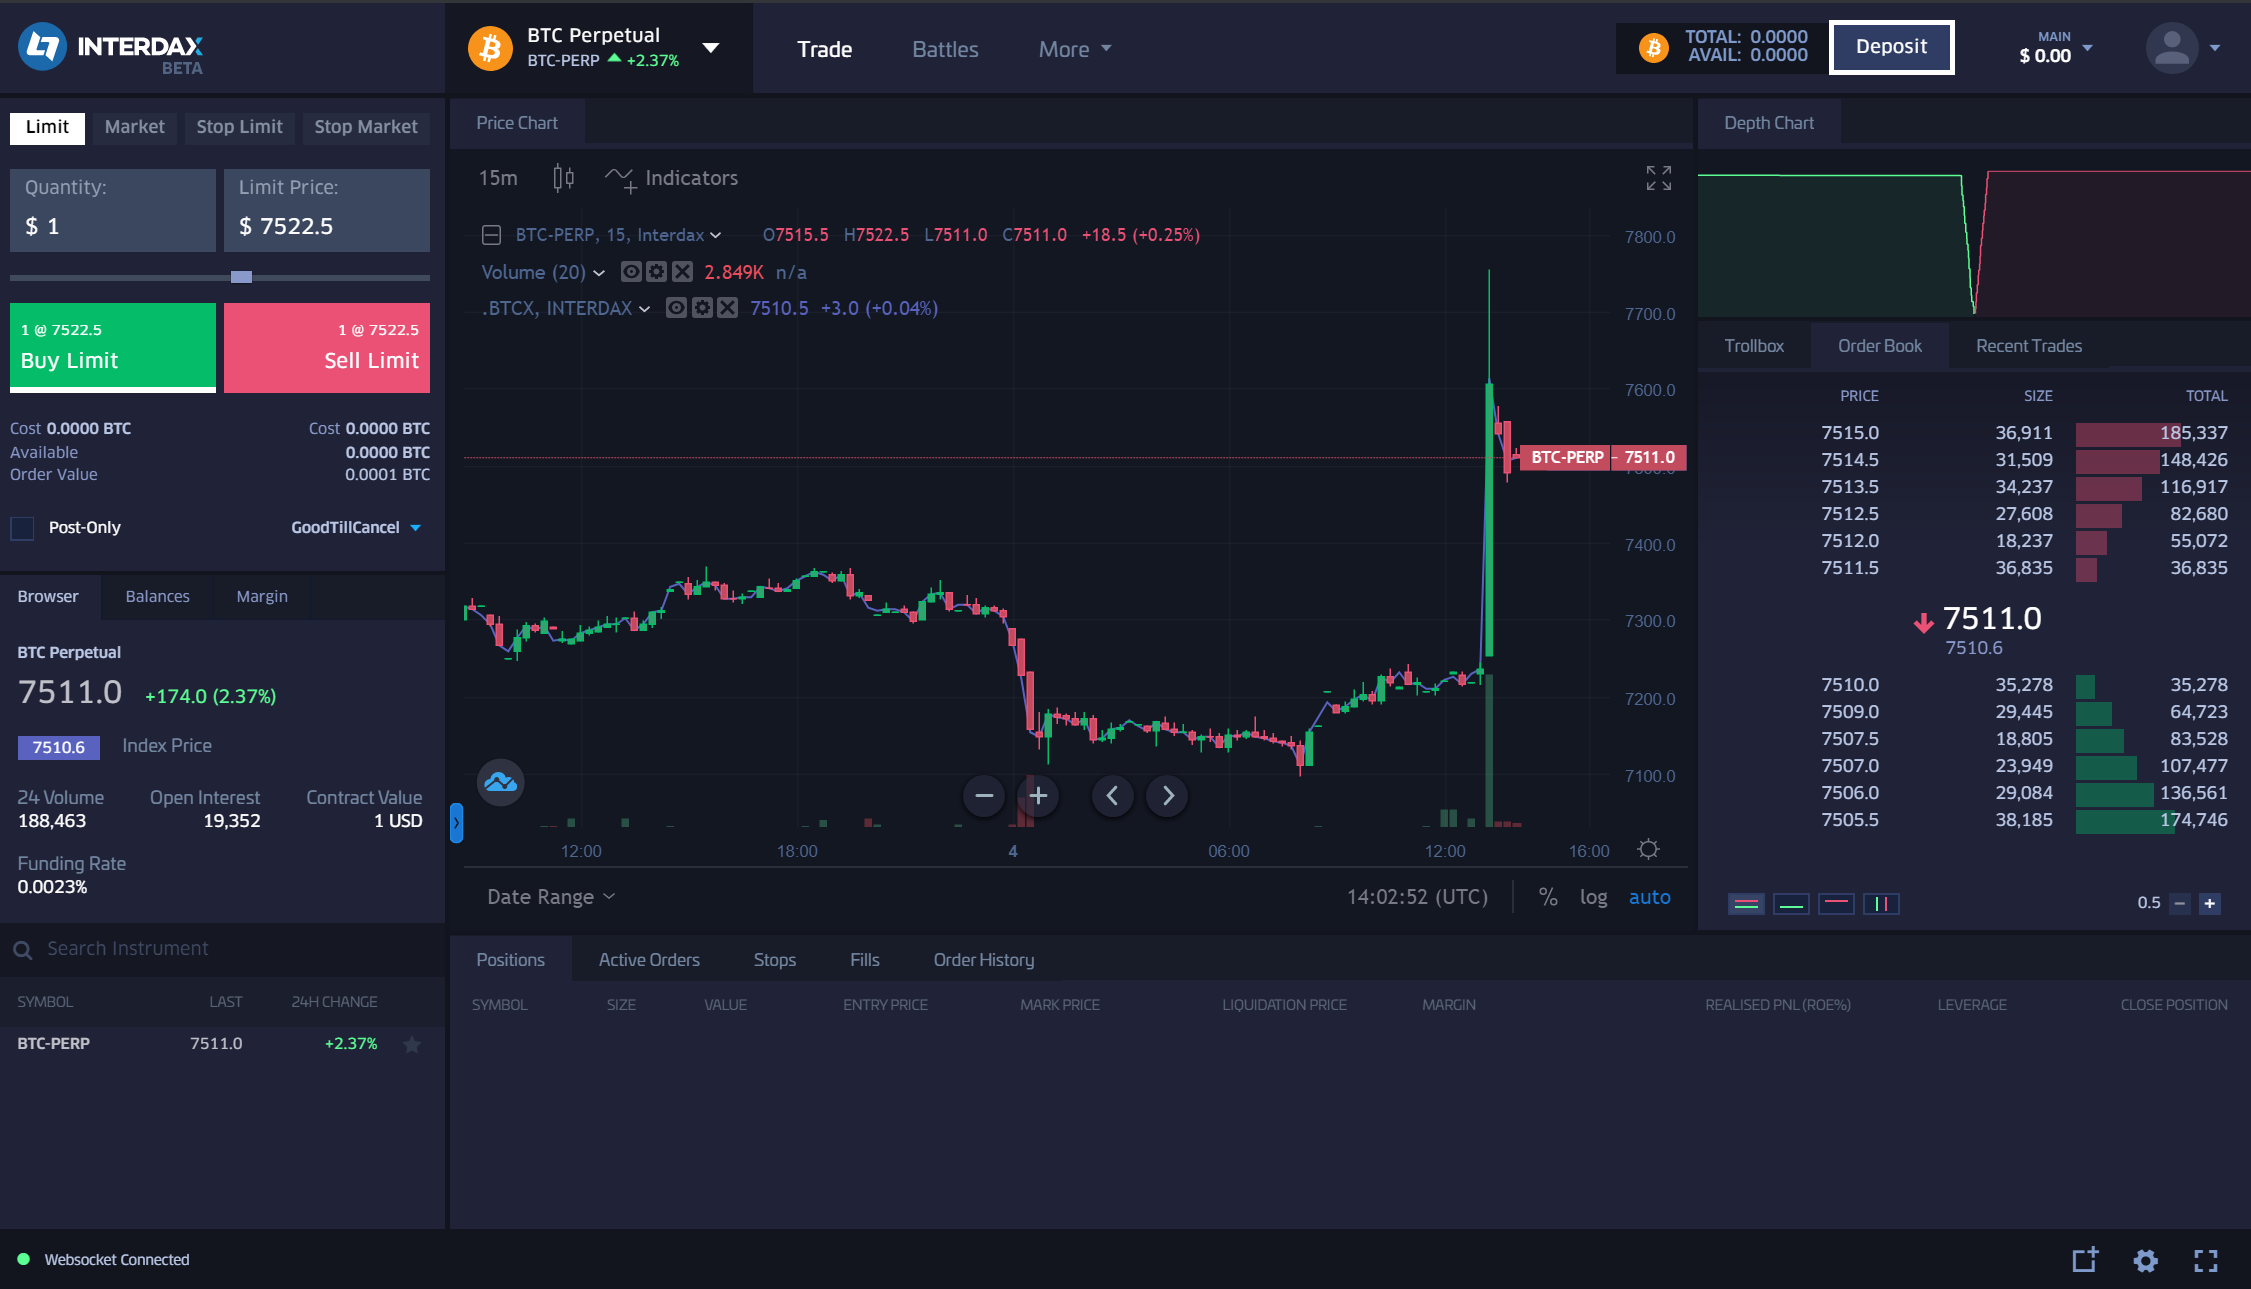This screenshot has width=2251, height=1289.
Task: Decrease order book grouping with the minus button
Action: click(2181, 904)
